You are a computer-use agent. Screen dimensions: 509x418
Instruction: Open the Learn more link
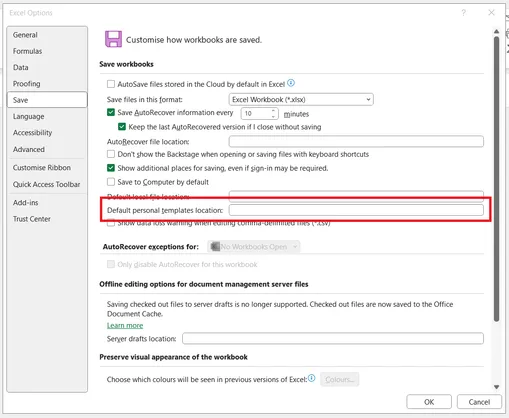pyautogui.click(x=125, y=325)
